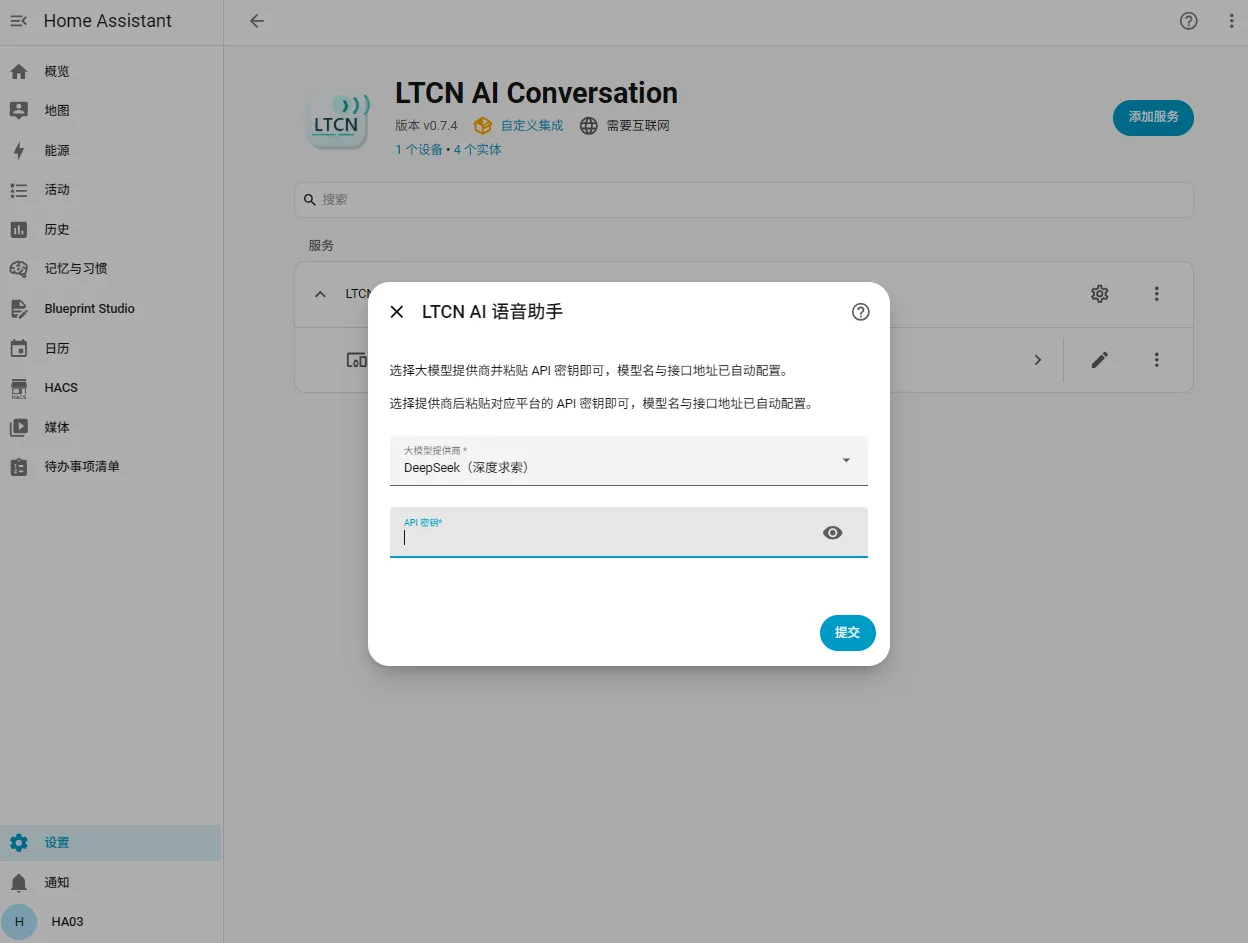Open the help icon in top bar
This screenshot has height=943, width=1248.
[1189, 21]
